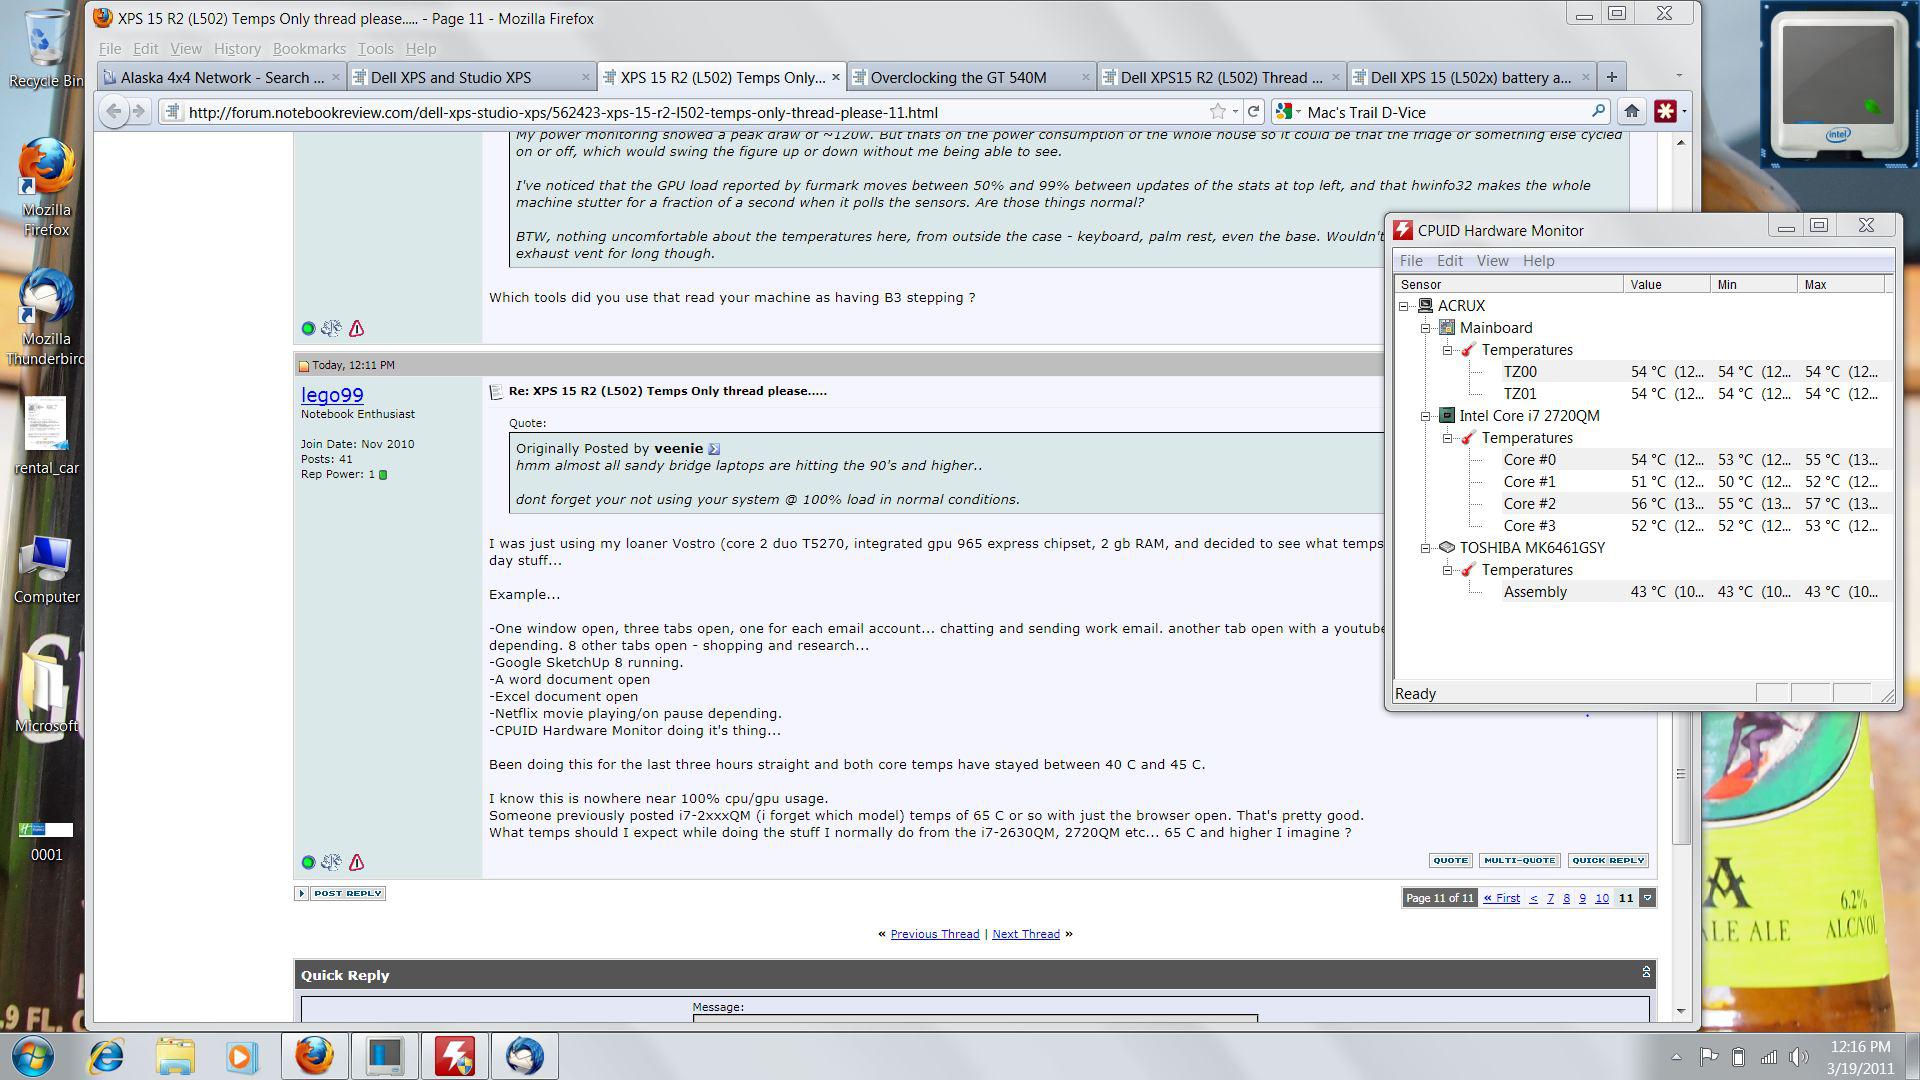Click the QUICK REPLY button
Viewport: 1920px width, 1080px height.
(1608, 860)
